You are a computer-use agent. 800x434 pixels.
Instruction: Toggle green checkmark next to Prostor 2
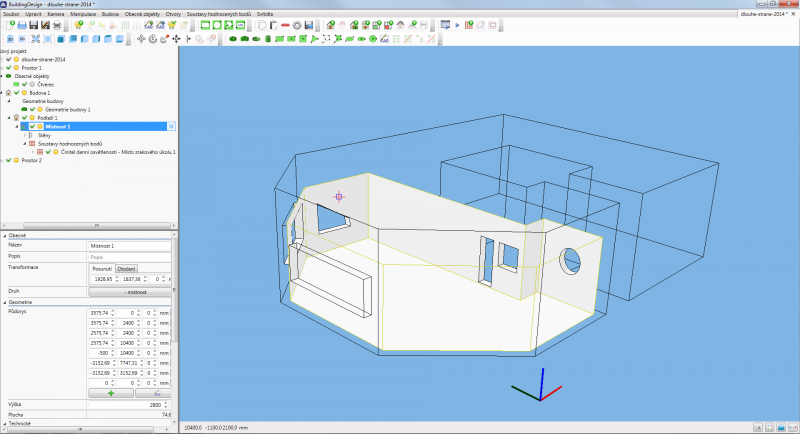point(9,160)
